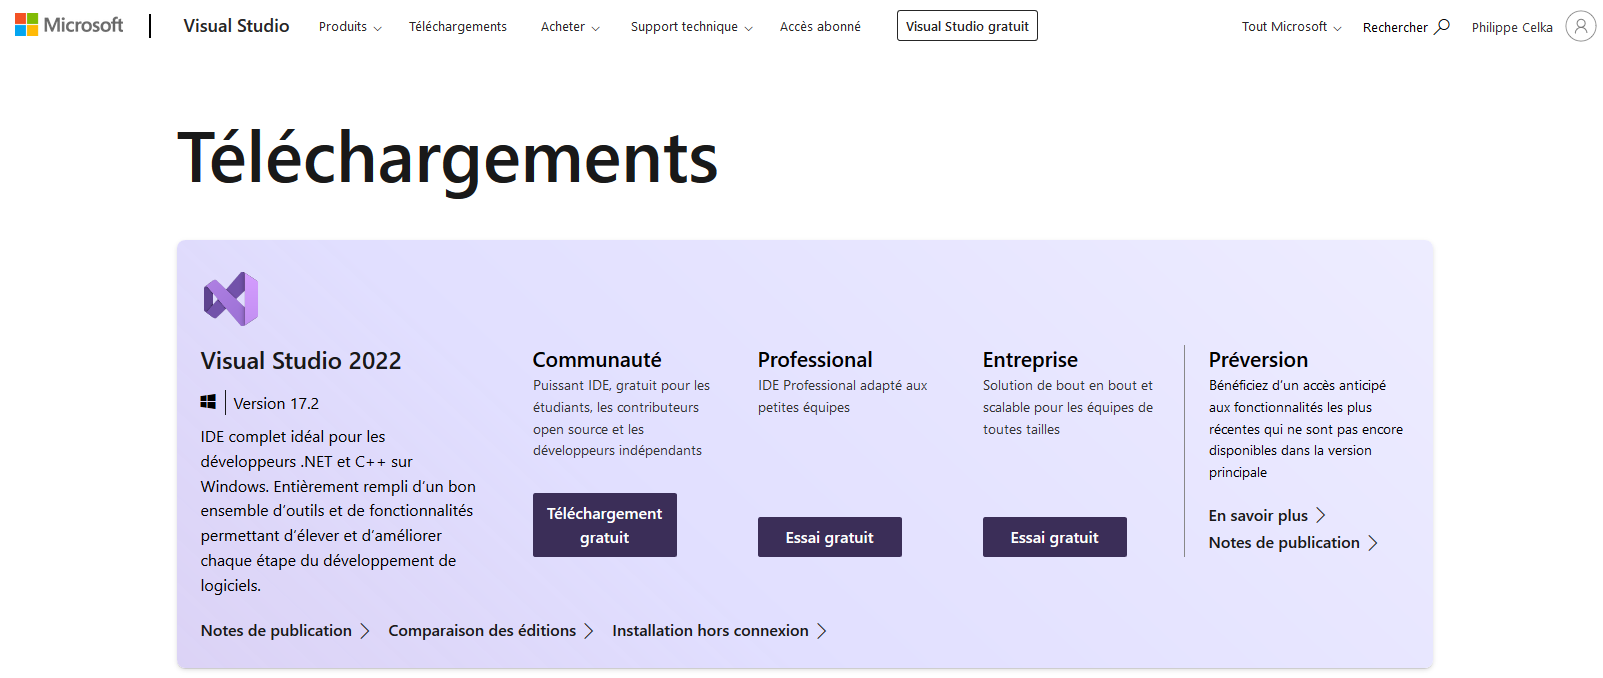Click Téléchargement gratuit for Communauté
This screenshot has width=1603, height=678.
[x=605, y=525]
